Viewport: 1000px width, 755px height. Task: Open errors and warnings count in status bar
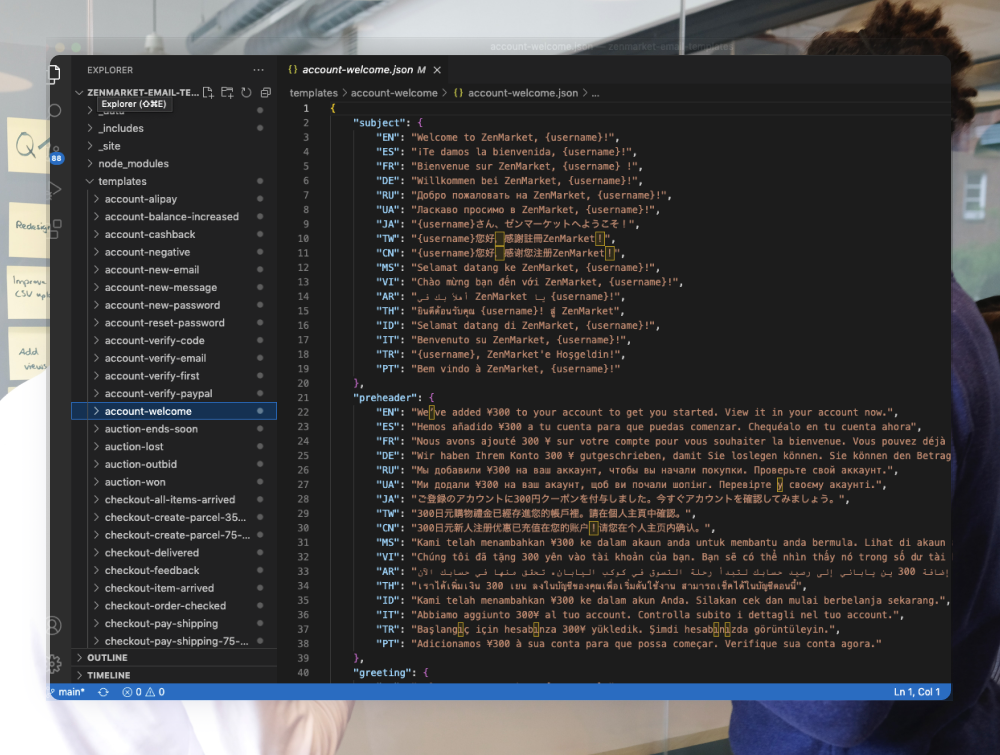(143, 692)
